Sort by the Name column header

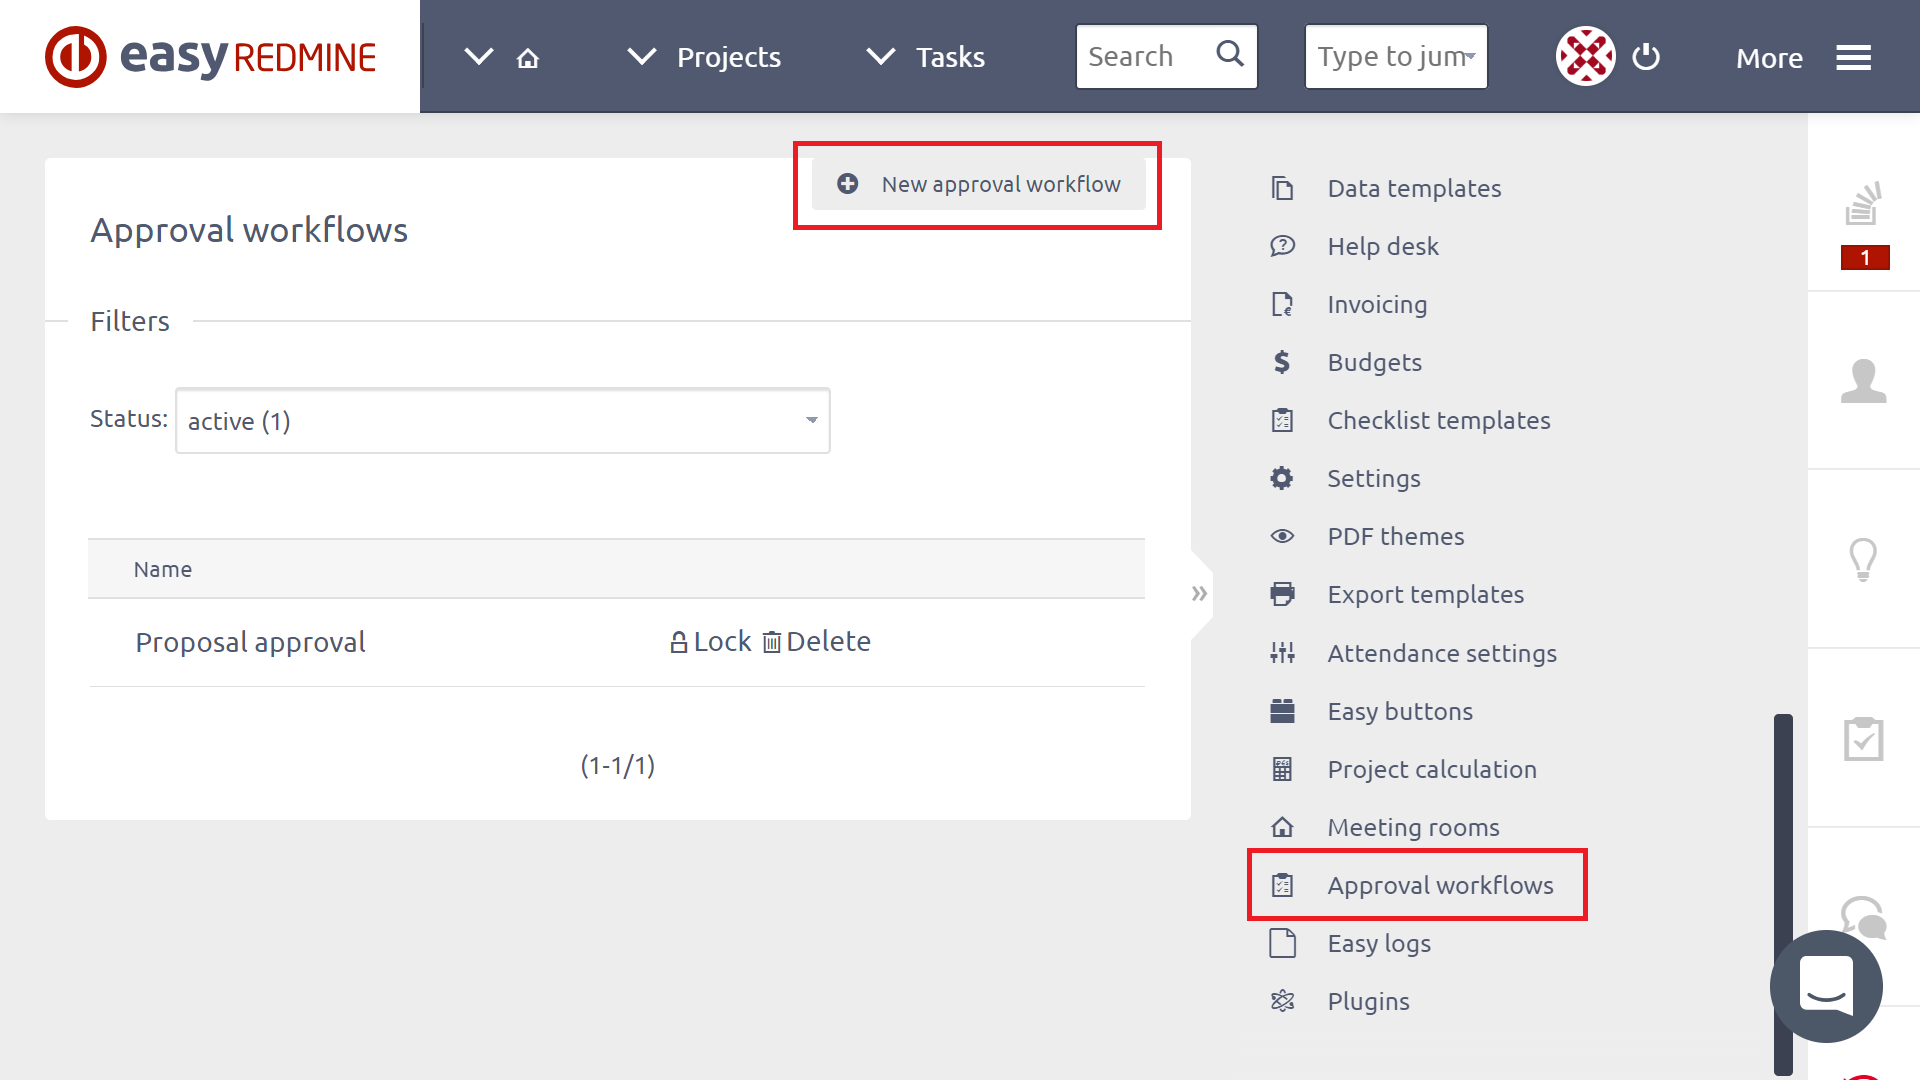pos(163,569)
